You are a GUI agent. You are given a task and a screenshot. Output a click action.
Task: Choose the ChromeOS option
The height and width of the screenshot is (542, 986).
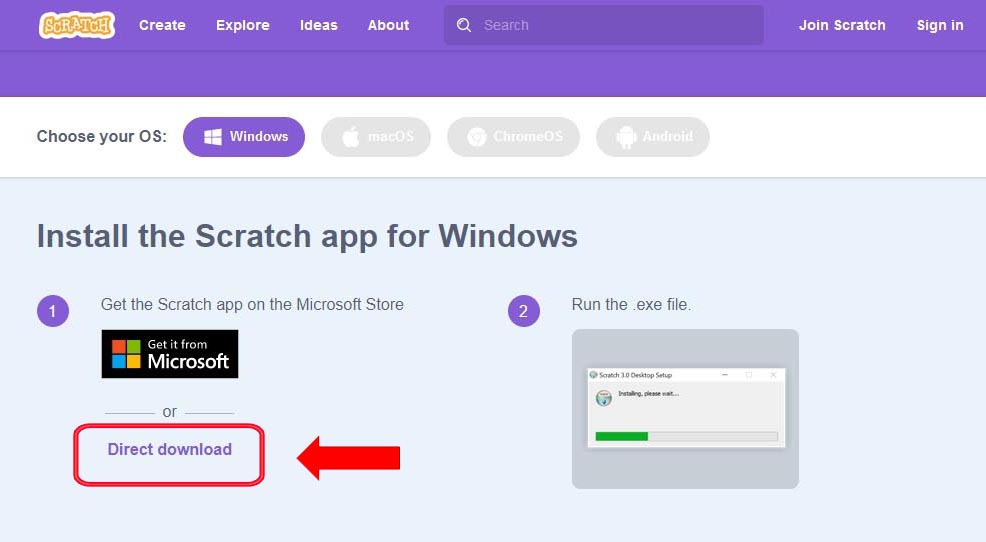click(513, 137)
